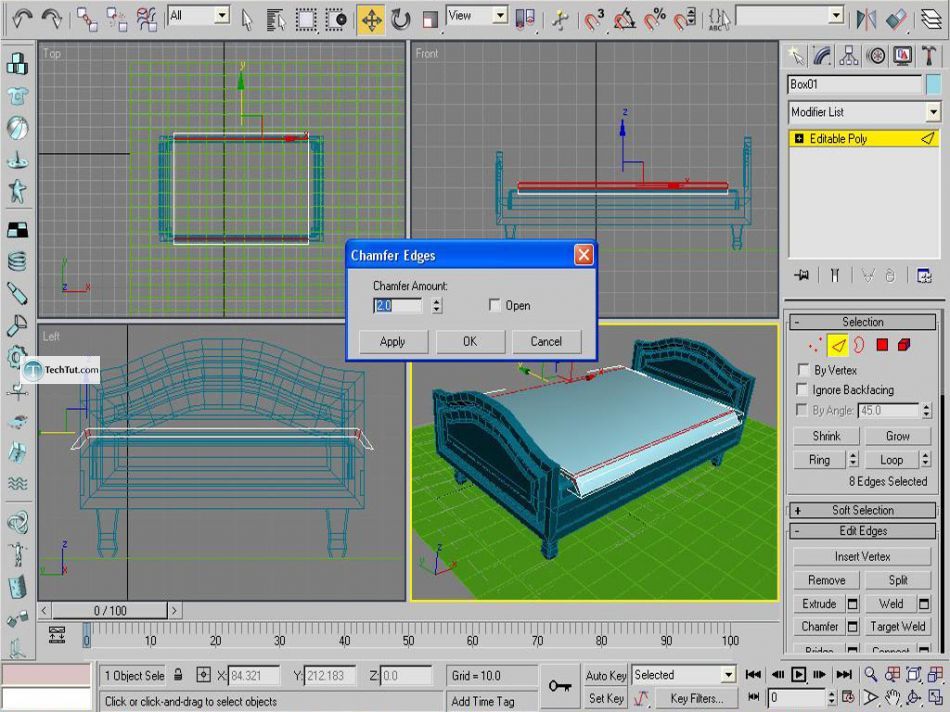Viewport: 950px width, 712px height.
Task: Click the Shrink selection button
Action: pyautogui.click(x=826, y=436)
